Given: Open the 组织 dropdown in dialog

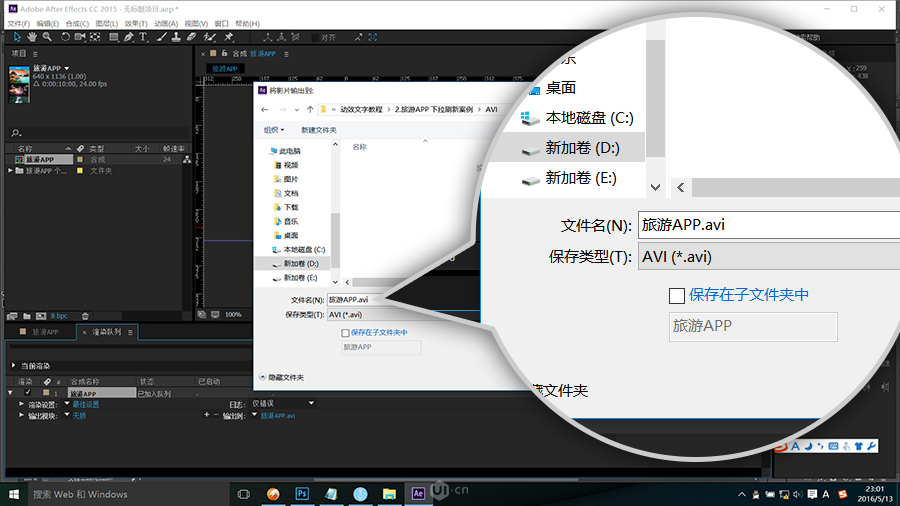Looking at the screenshot, I should point(274,129).
